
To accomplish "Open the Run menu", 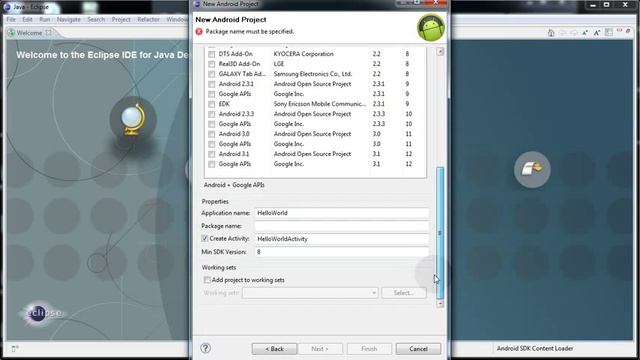I will click(x=44, y=19).
